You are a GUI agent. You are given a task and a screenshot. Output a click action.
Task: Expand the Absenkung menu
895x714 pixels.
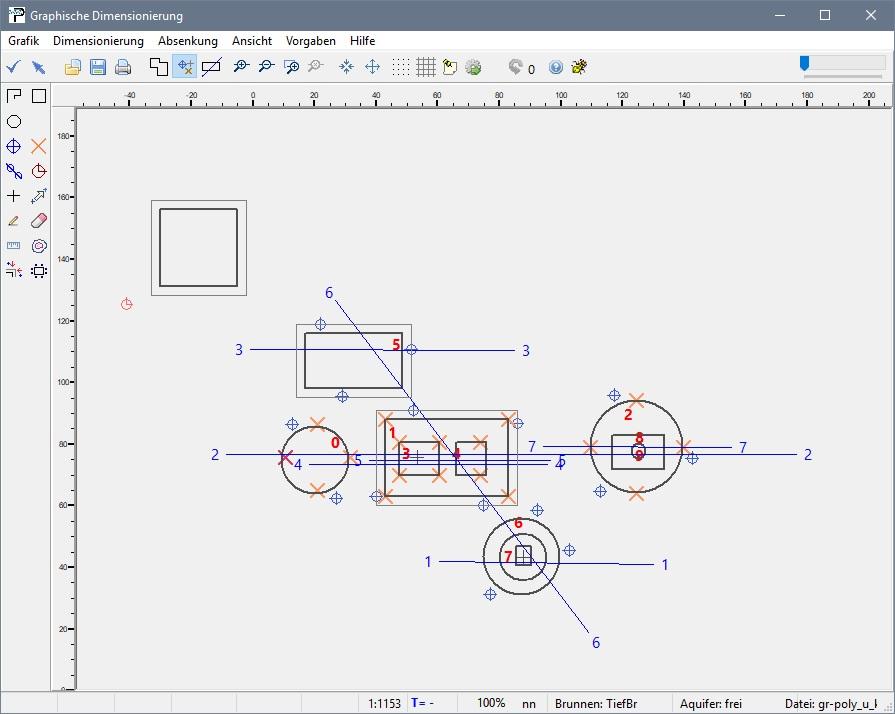tap(187, 41)
